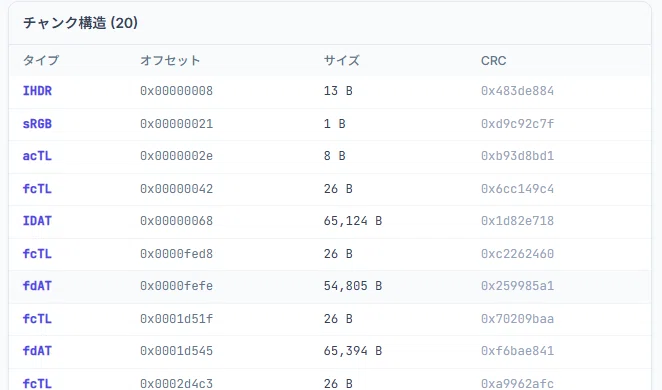Click the サイズ column header
Screen dimensions: 662x390
tap(342, 60)
